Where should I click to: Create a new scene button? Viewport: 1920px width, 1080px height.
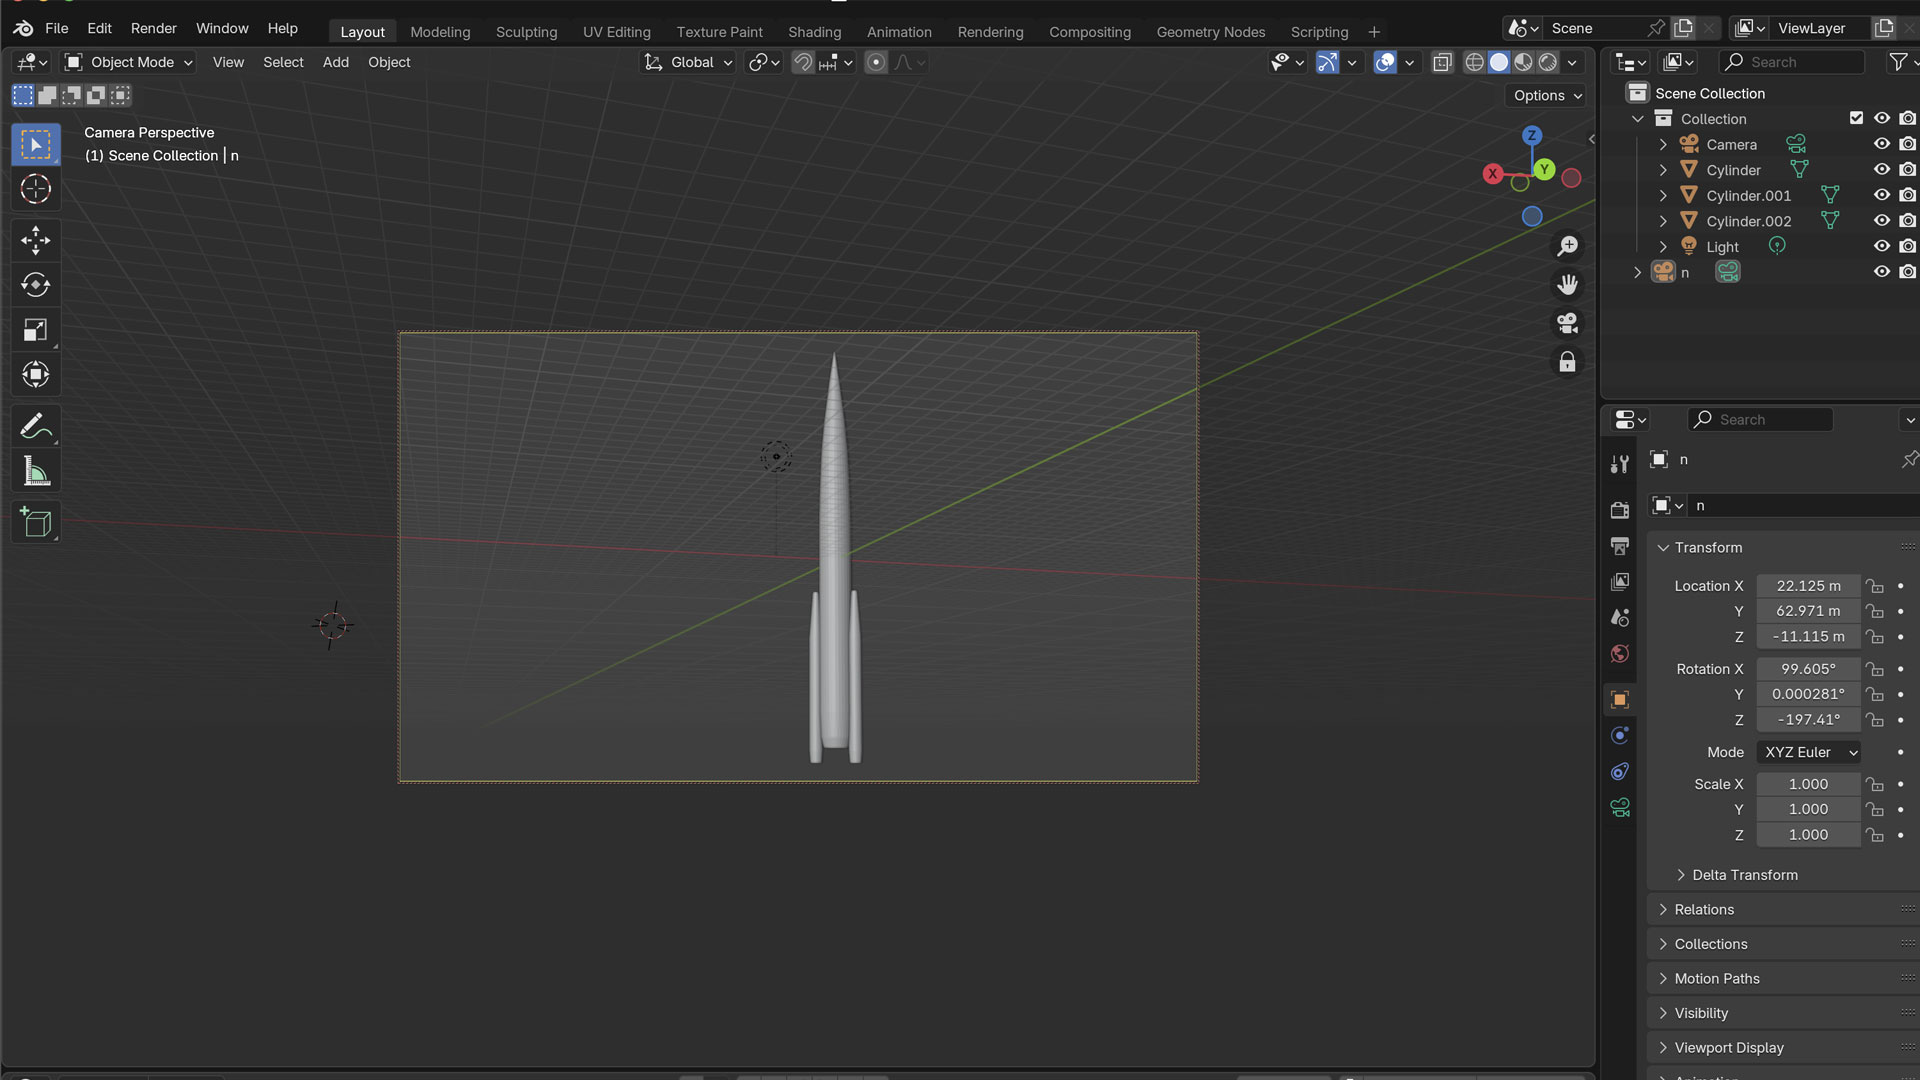click(x=1684, y=28)
